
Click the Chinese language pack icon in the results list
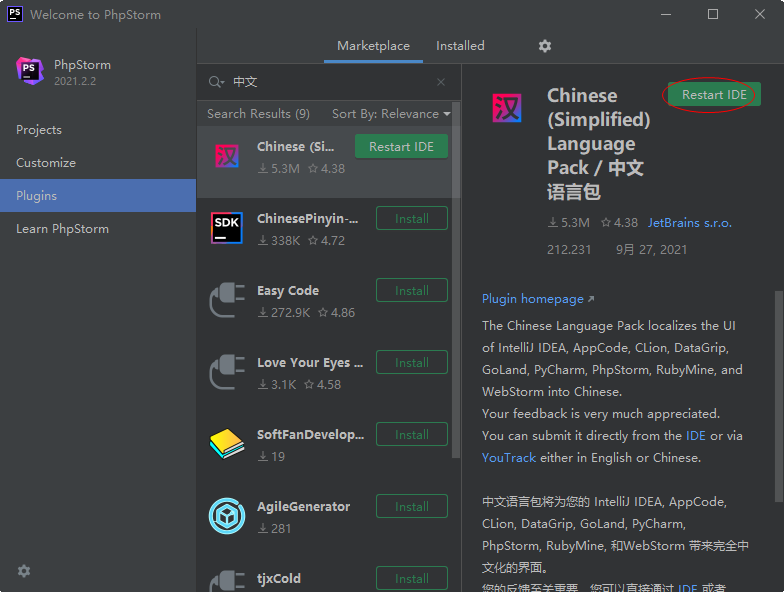point(227,156)
